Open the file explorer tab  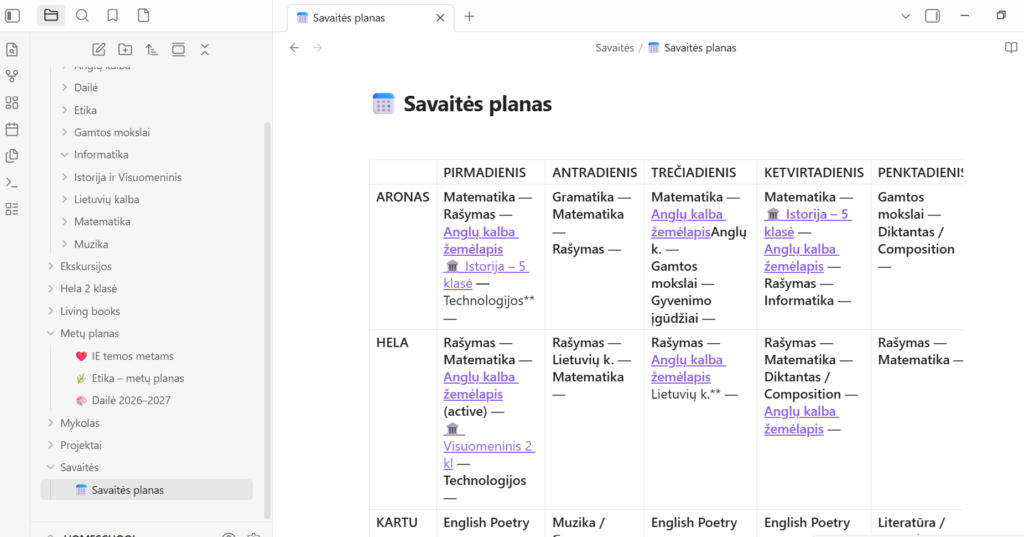tap(51, 15)
